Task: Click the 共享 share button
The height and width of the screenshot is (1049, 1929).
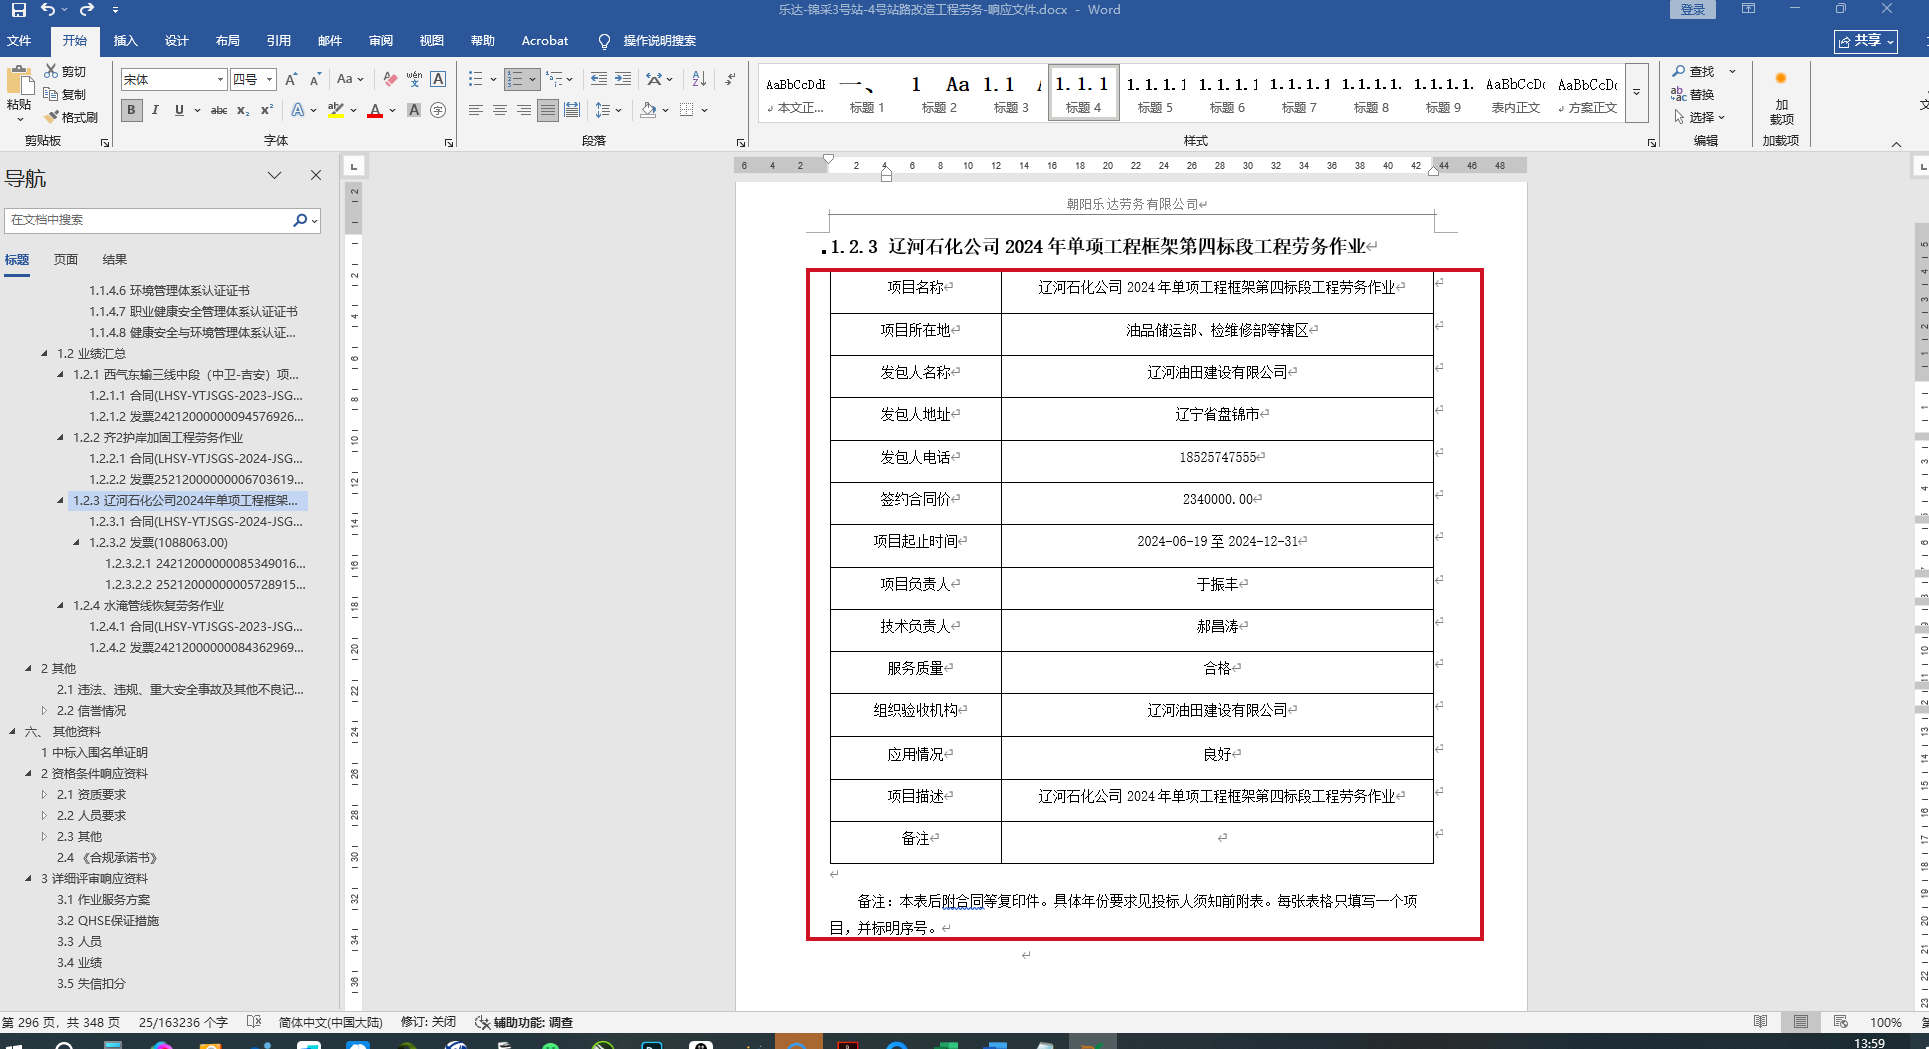Action: point(1865,41)
